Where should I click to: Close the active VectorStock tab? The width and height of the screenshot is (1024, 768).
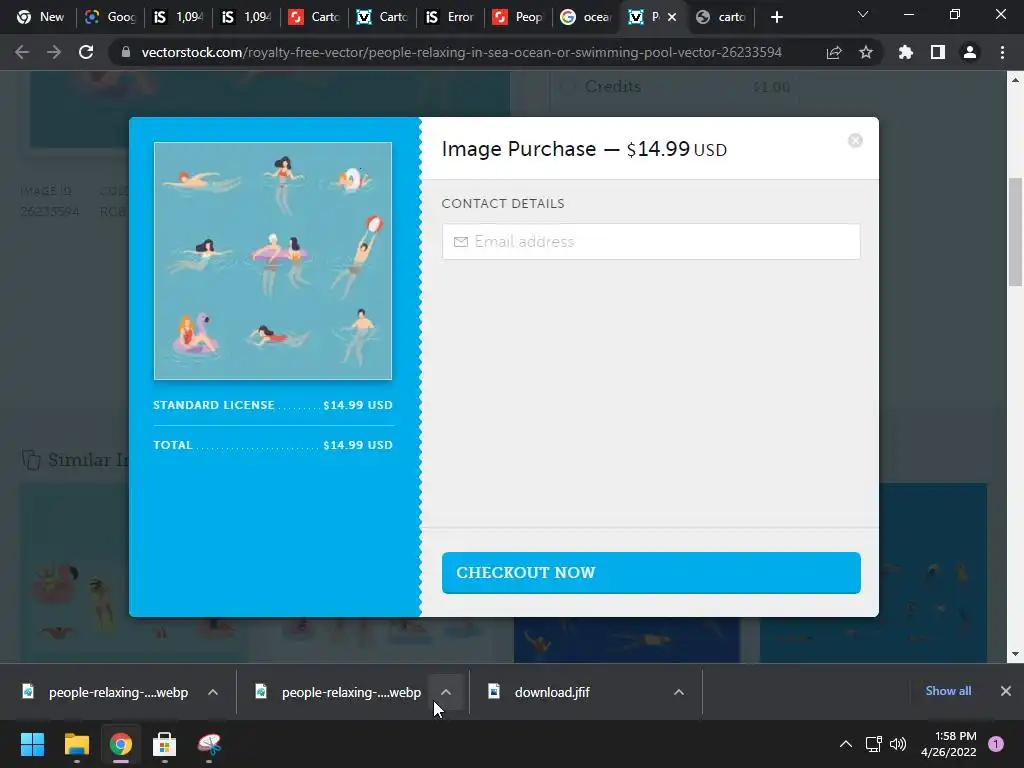point(672,17)
